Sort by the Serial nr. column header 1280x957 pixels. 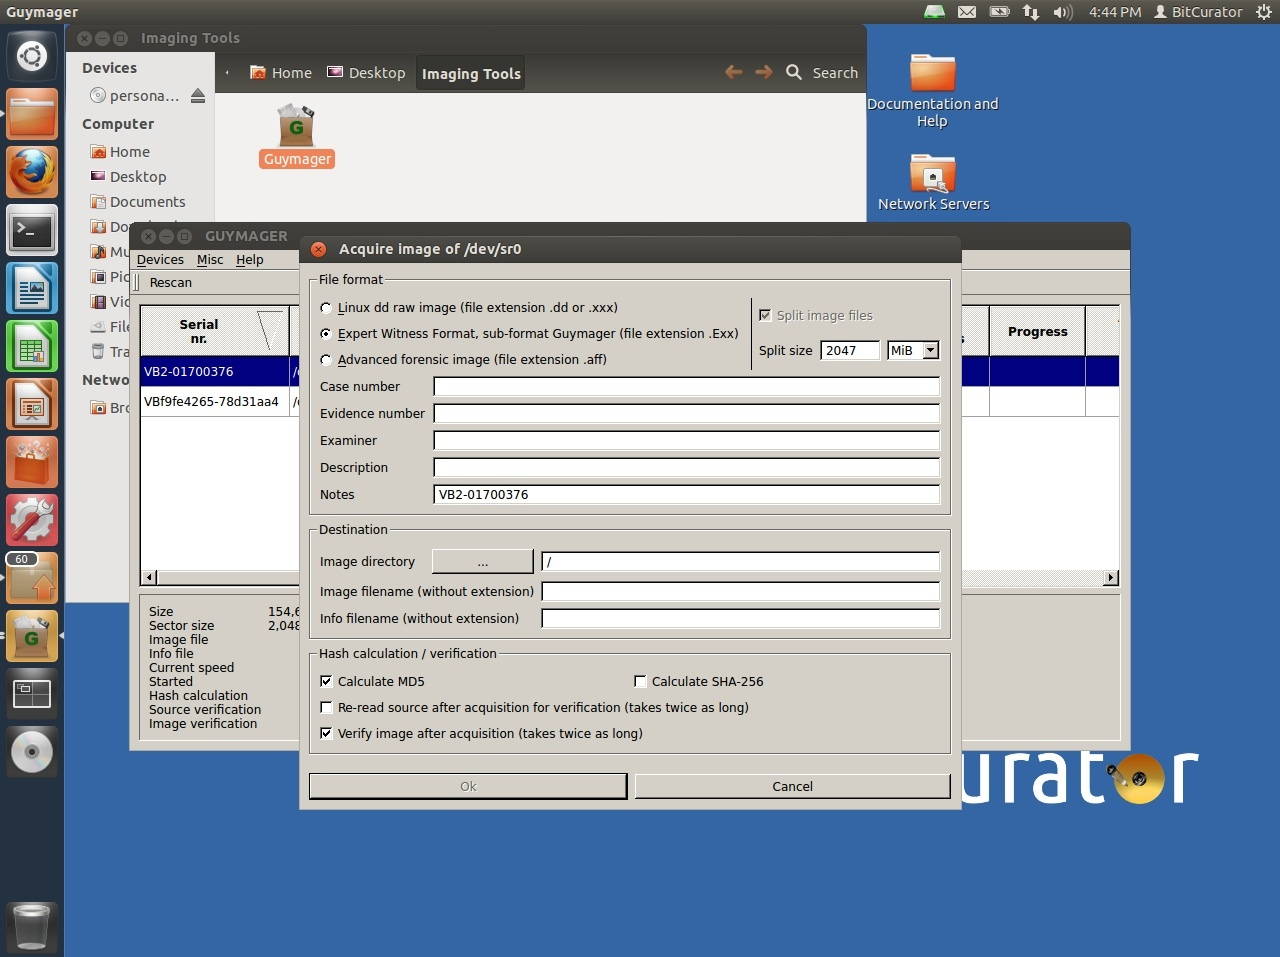click(214, 331)
